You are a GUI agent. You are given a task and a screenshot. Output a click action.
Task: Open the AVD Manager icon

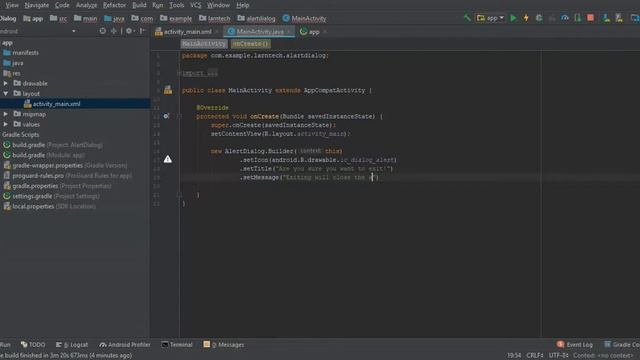(606, 18)
